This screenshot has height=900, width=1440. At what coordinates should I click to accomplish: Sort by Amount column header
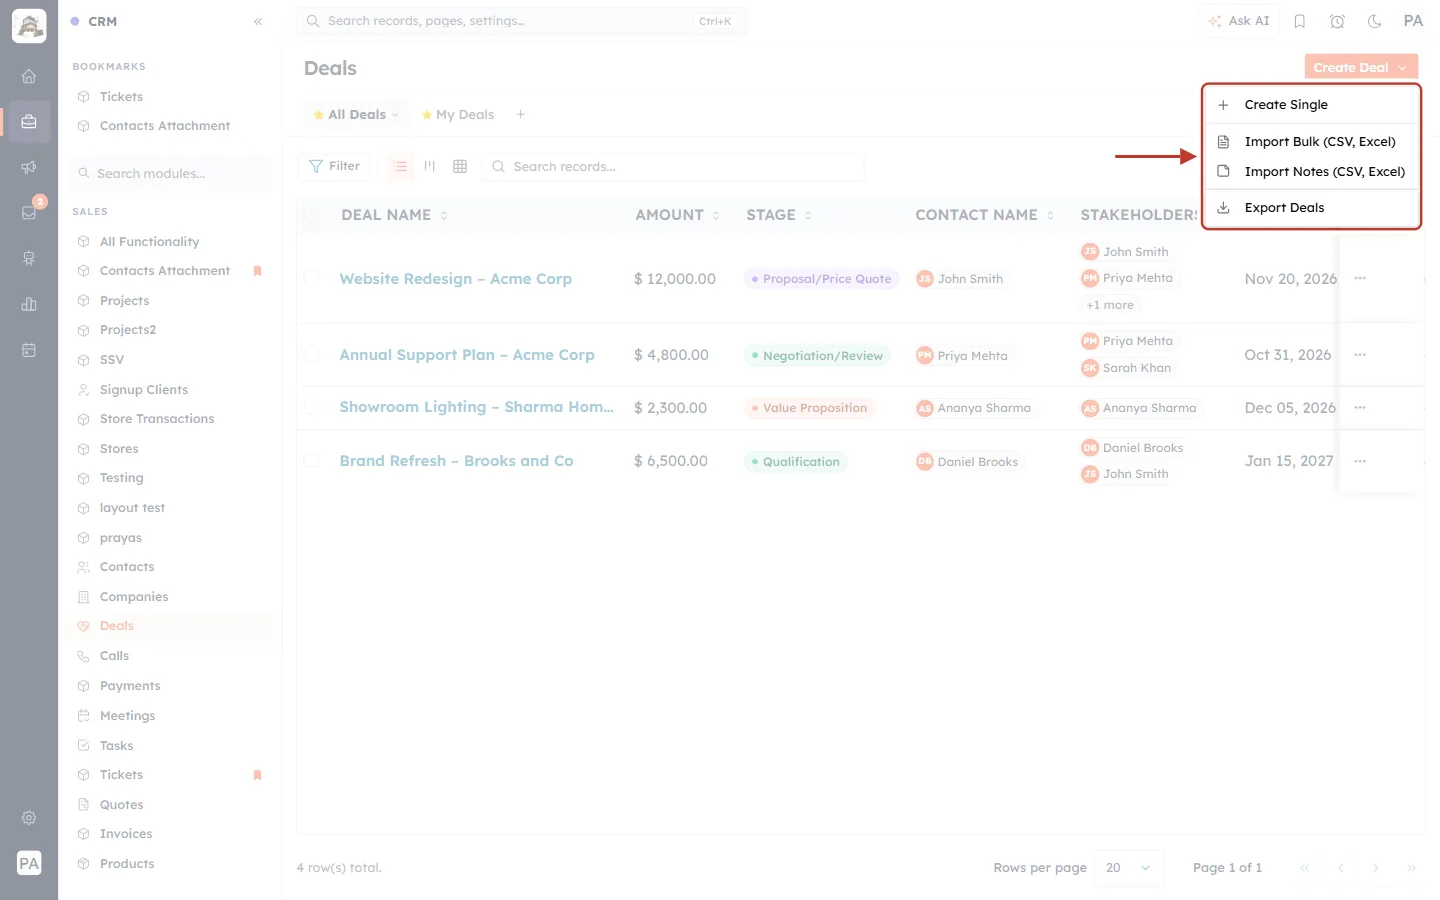pyautogui.click(x=677, y=215)
